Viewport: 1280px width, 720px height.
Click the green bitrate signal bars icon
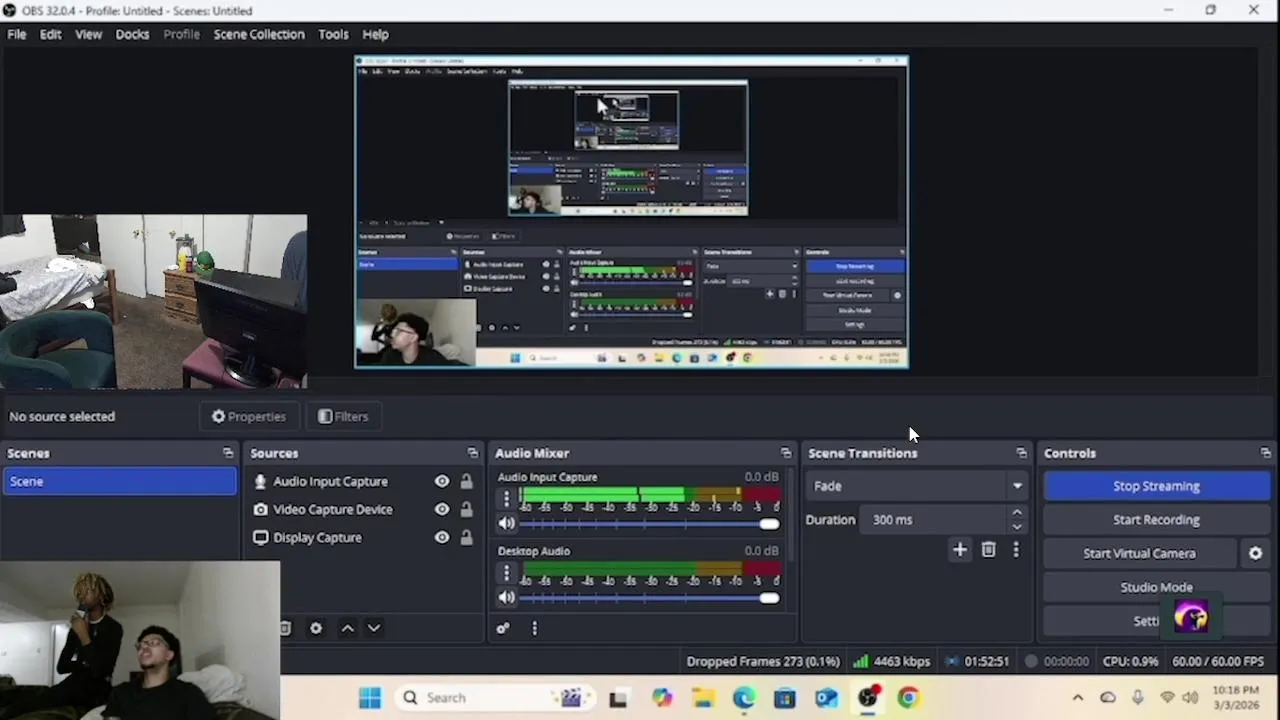[860, 661]
